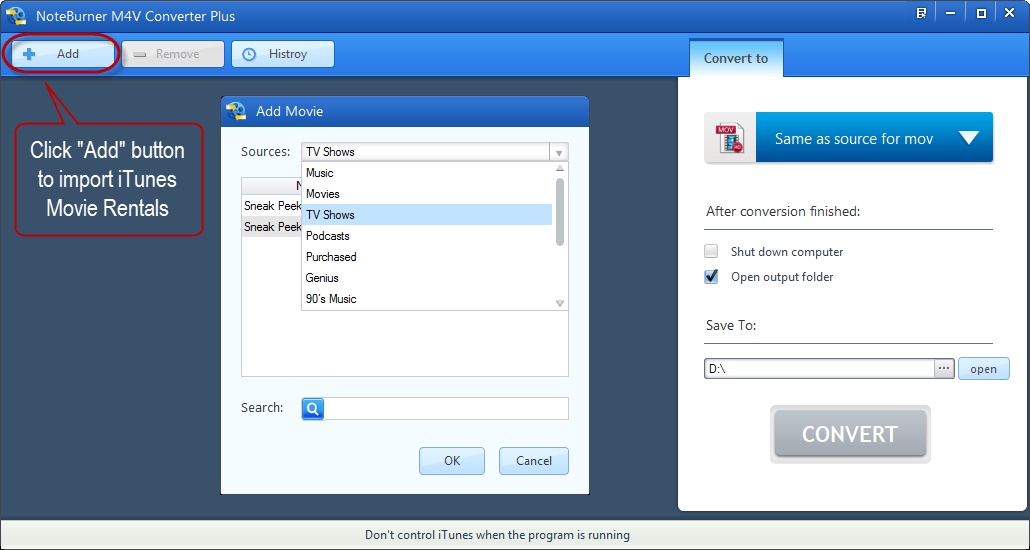The image size is (1030, 550).
Task: Click the MOV format icon
Action: coord(730,137)
